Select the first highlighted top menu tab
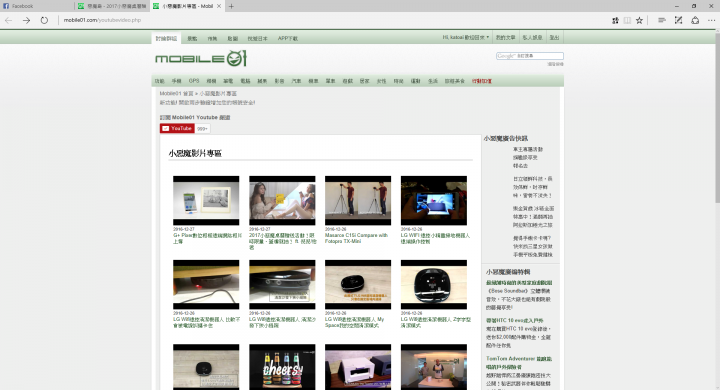This screenshot has height=390, width=720. click(166, 39)
